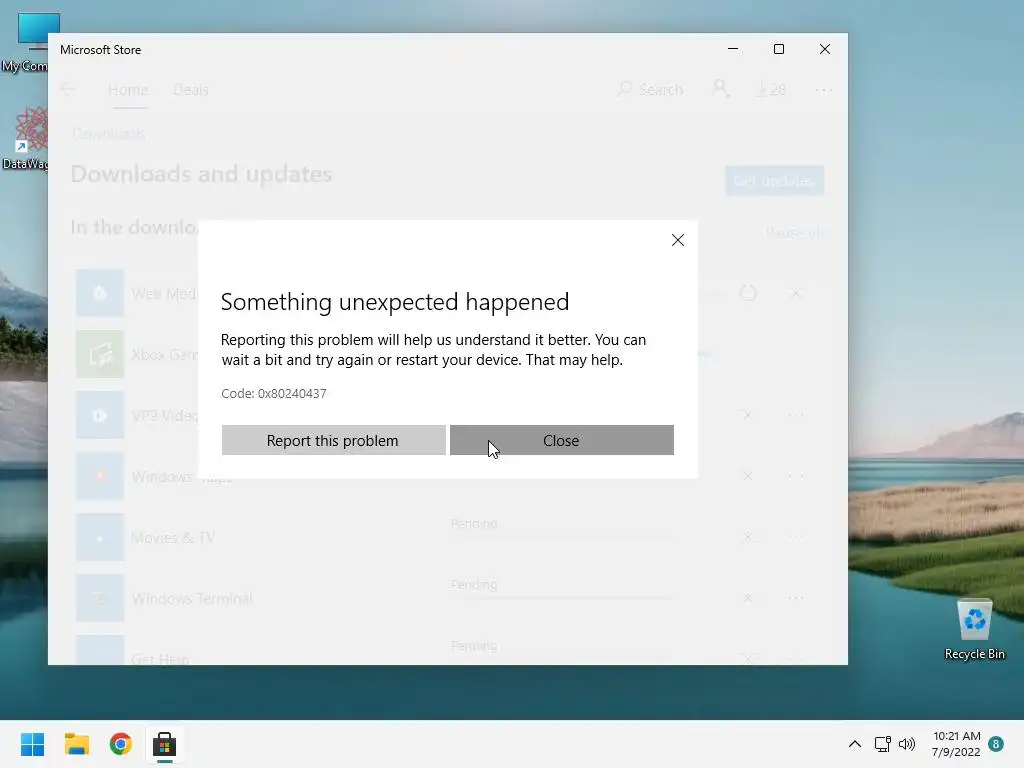Screen dimensions: 1024x768
Task: Click the Web Media app tile icon
Action: click(100, 293)
